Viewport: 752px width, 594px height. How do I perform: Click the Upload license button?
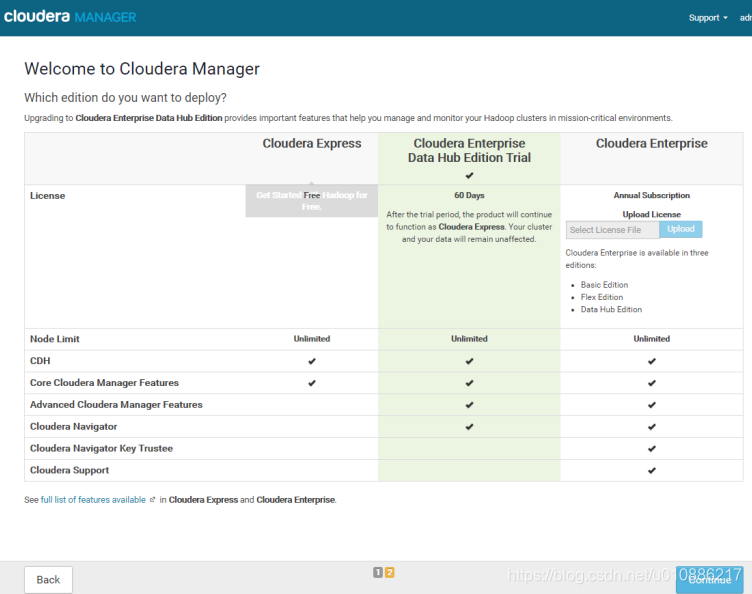(681, 229)
